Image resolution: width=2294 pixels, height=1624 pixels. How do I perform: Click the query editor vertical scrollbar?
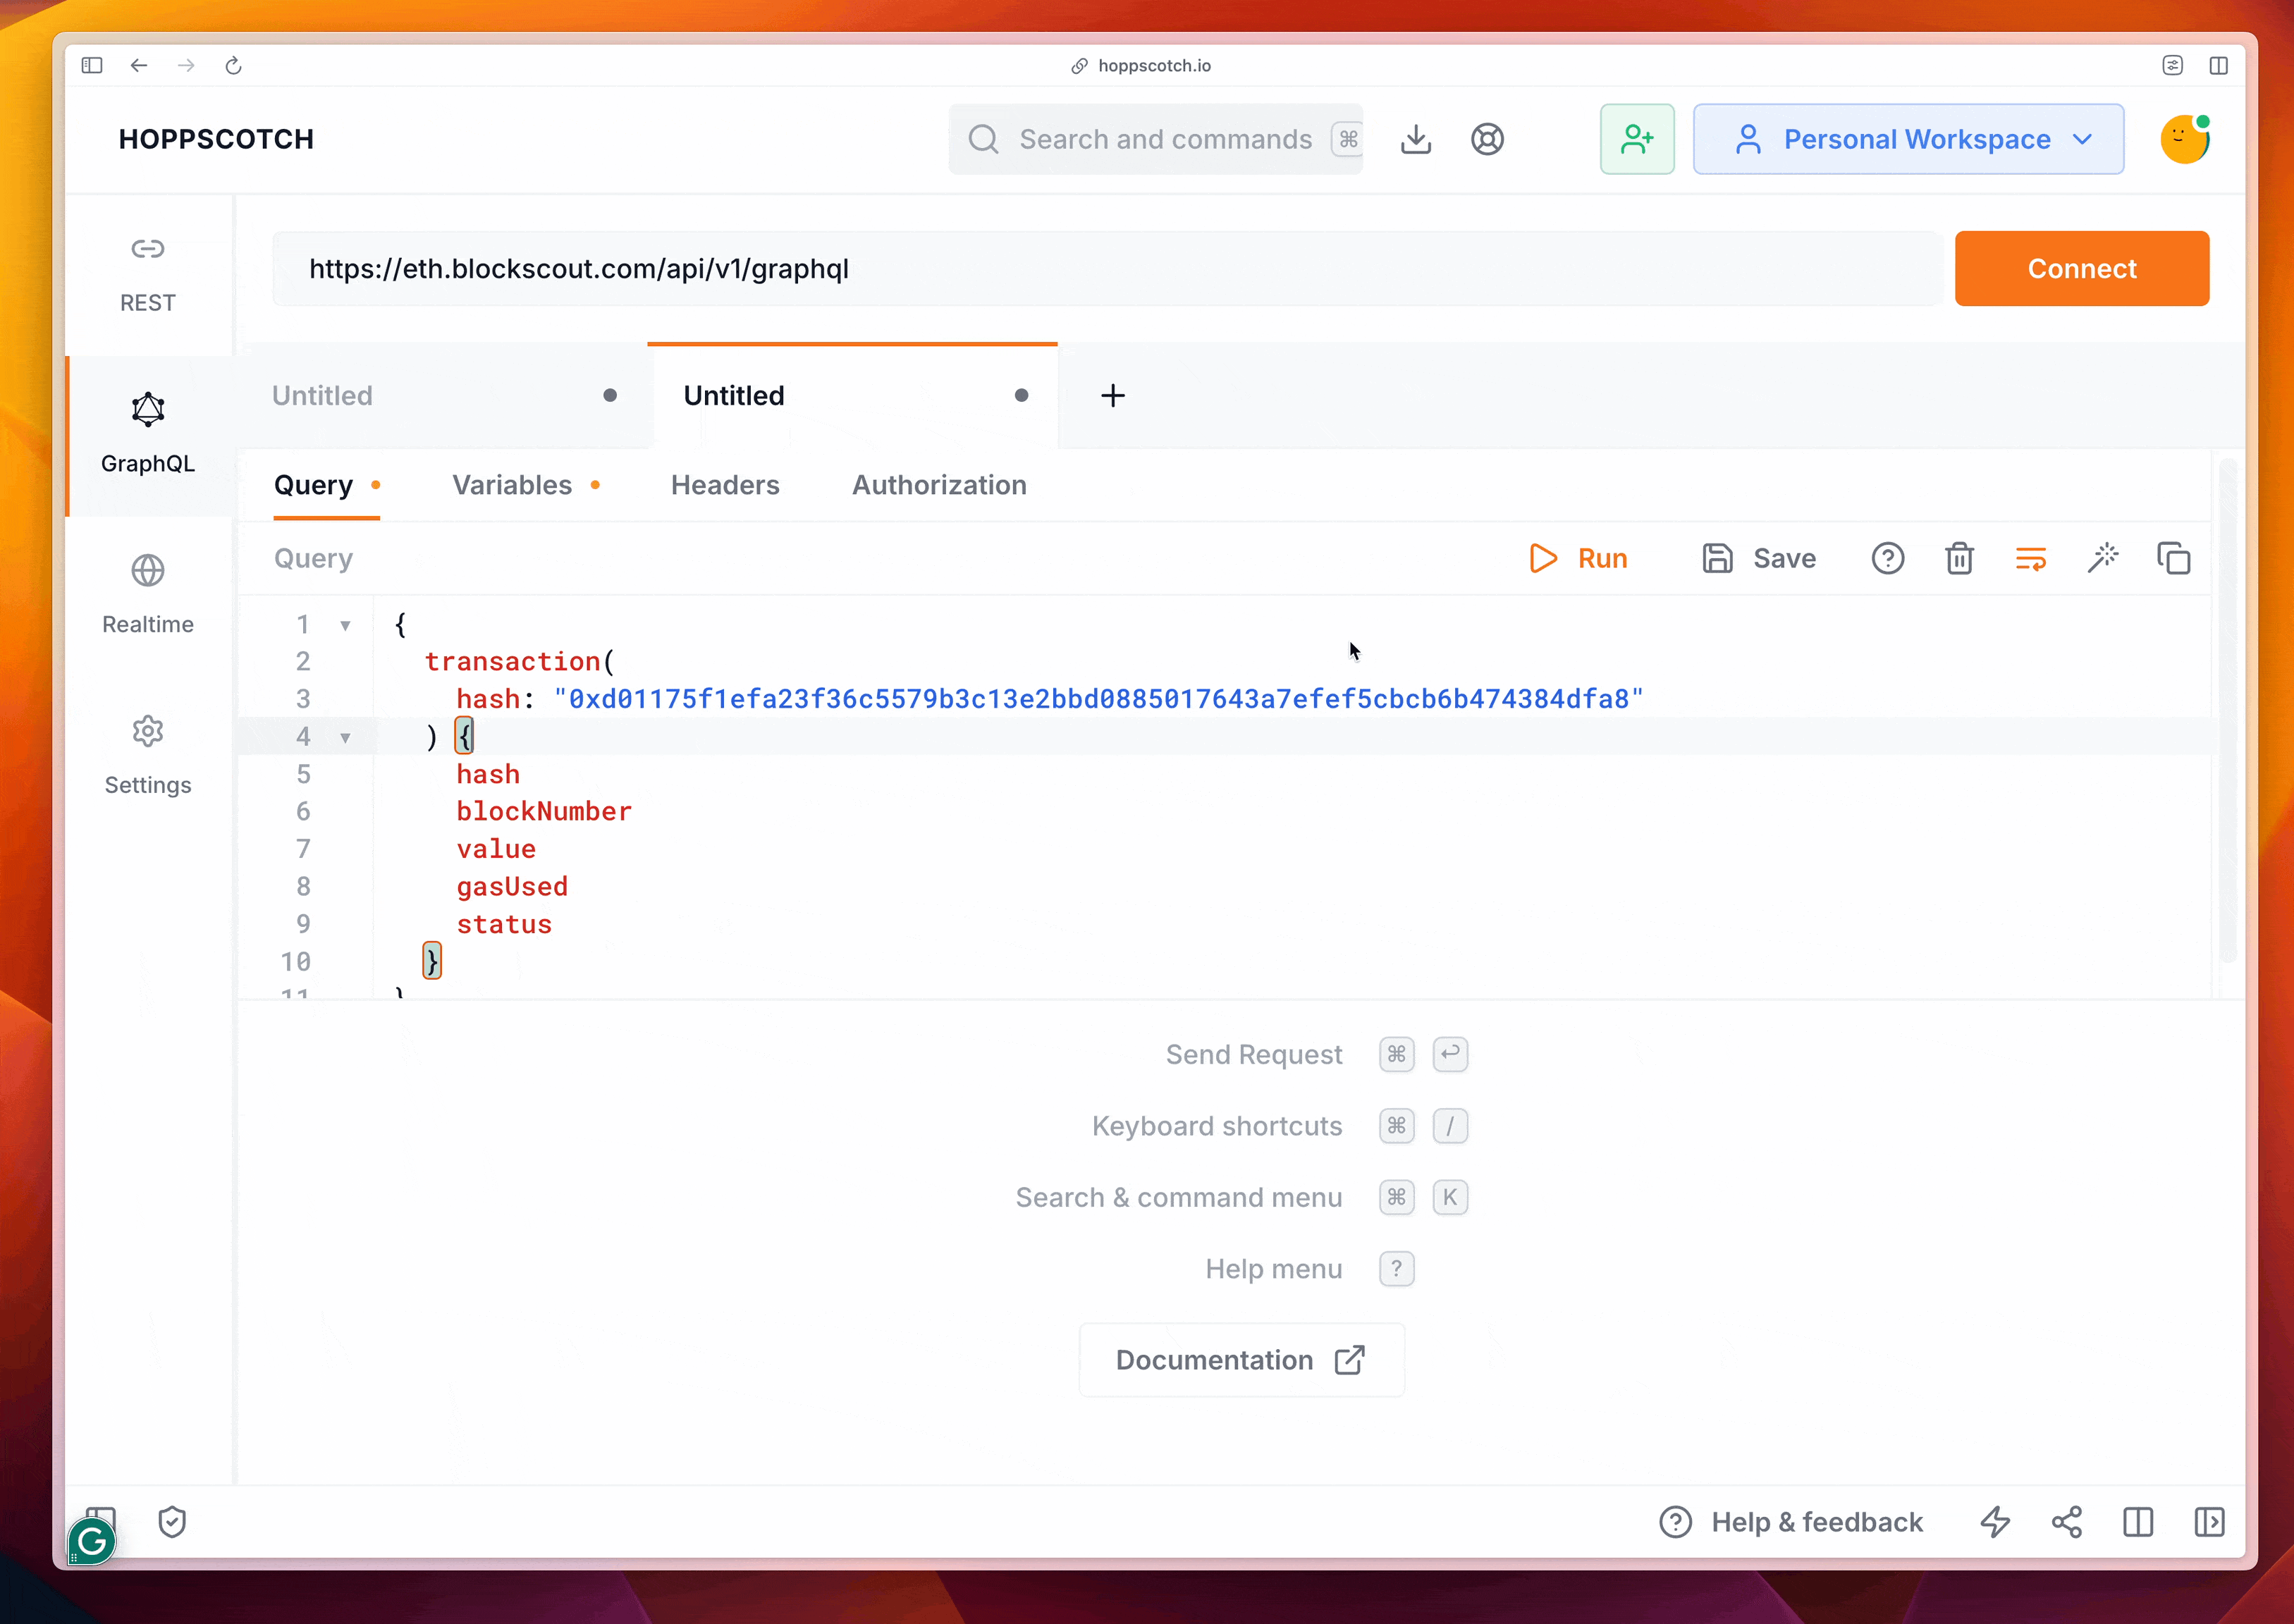[2226, 710]
